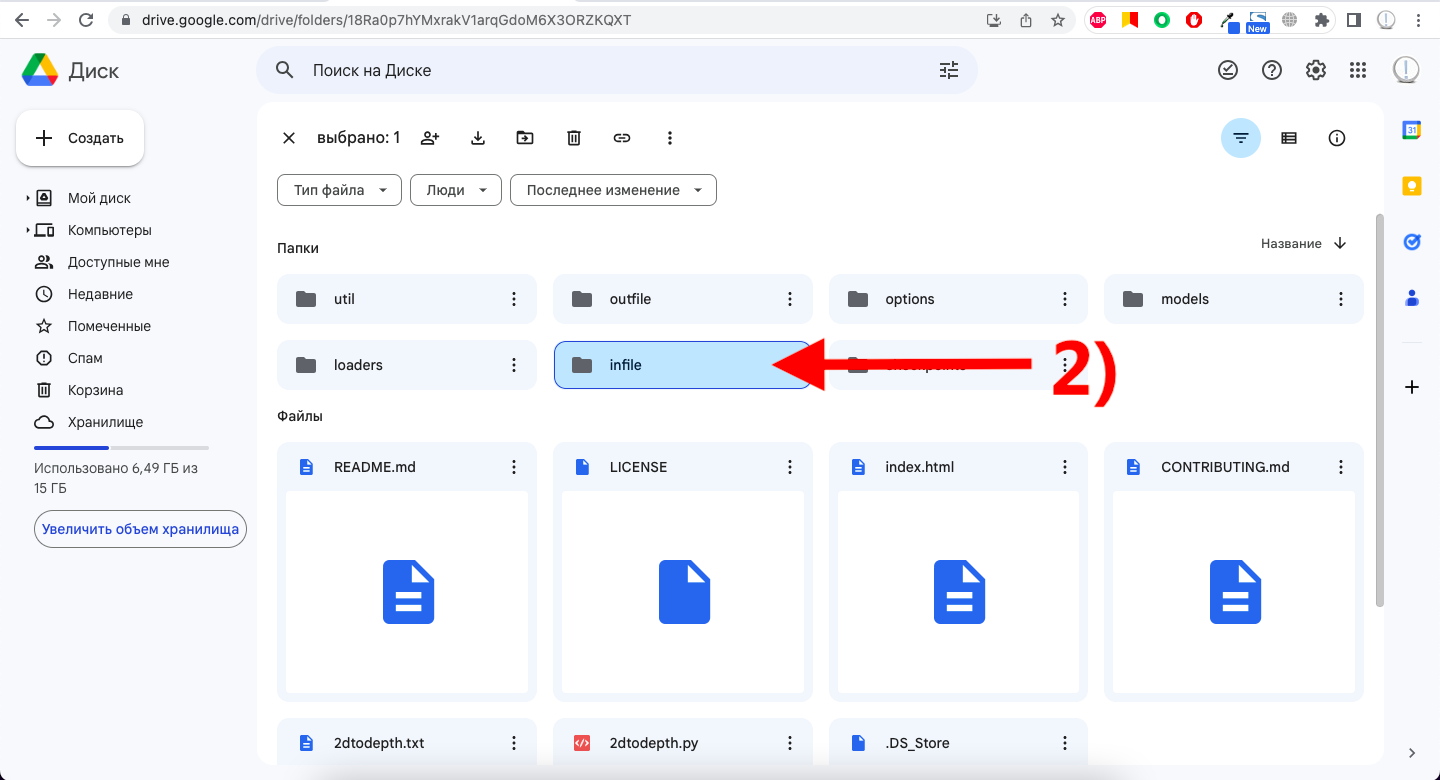1440x780 pixels.
Task: Click the vertical scrollbar of the file list
Action: click(1381, 410)
